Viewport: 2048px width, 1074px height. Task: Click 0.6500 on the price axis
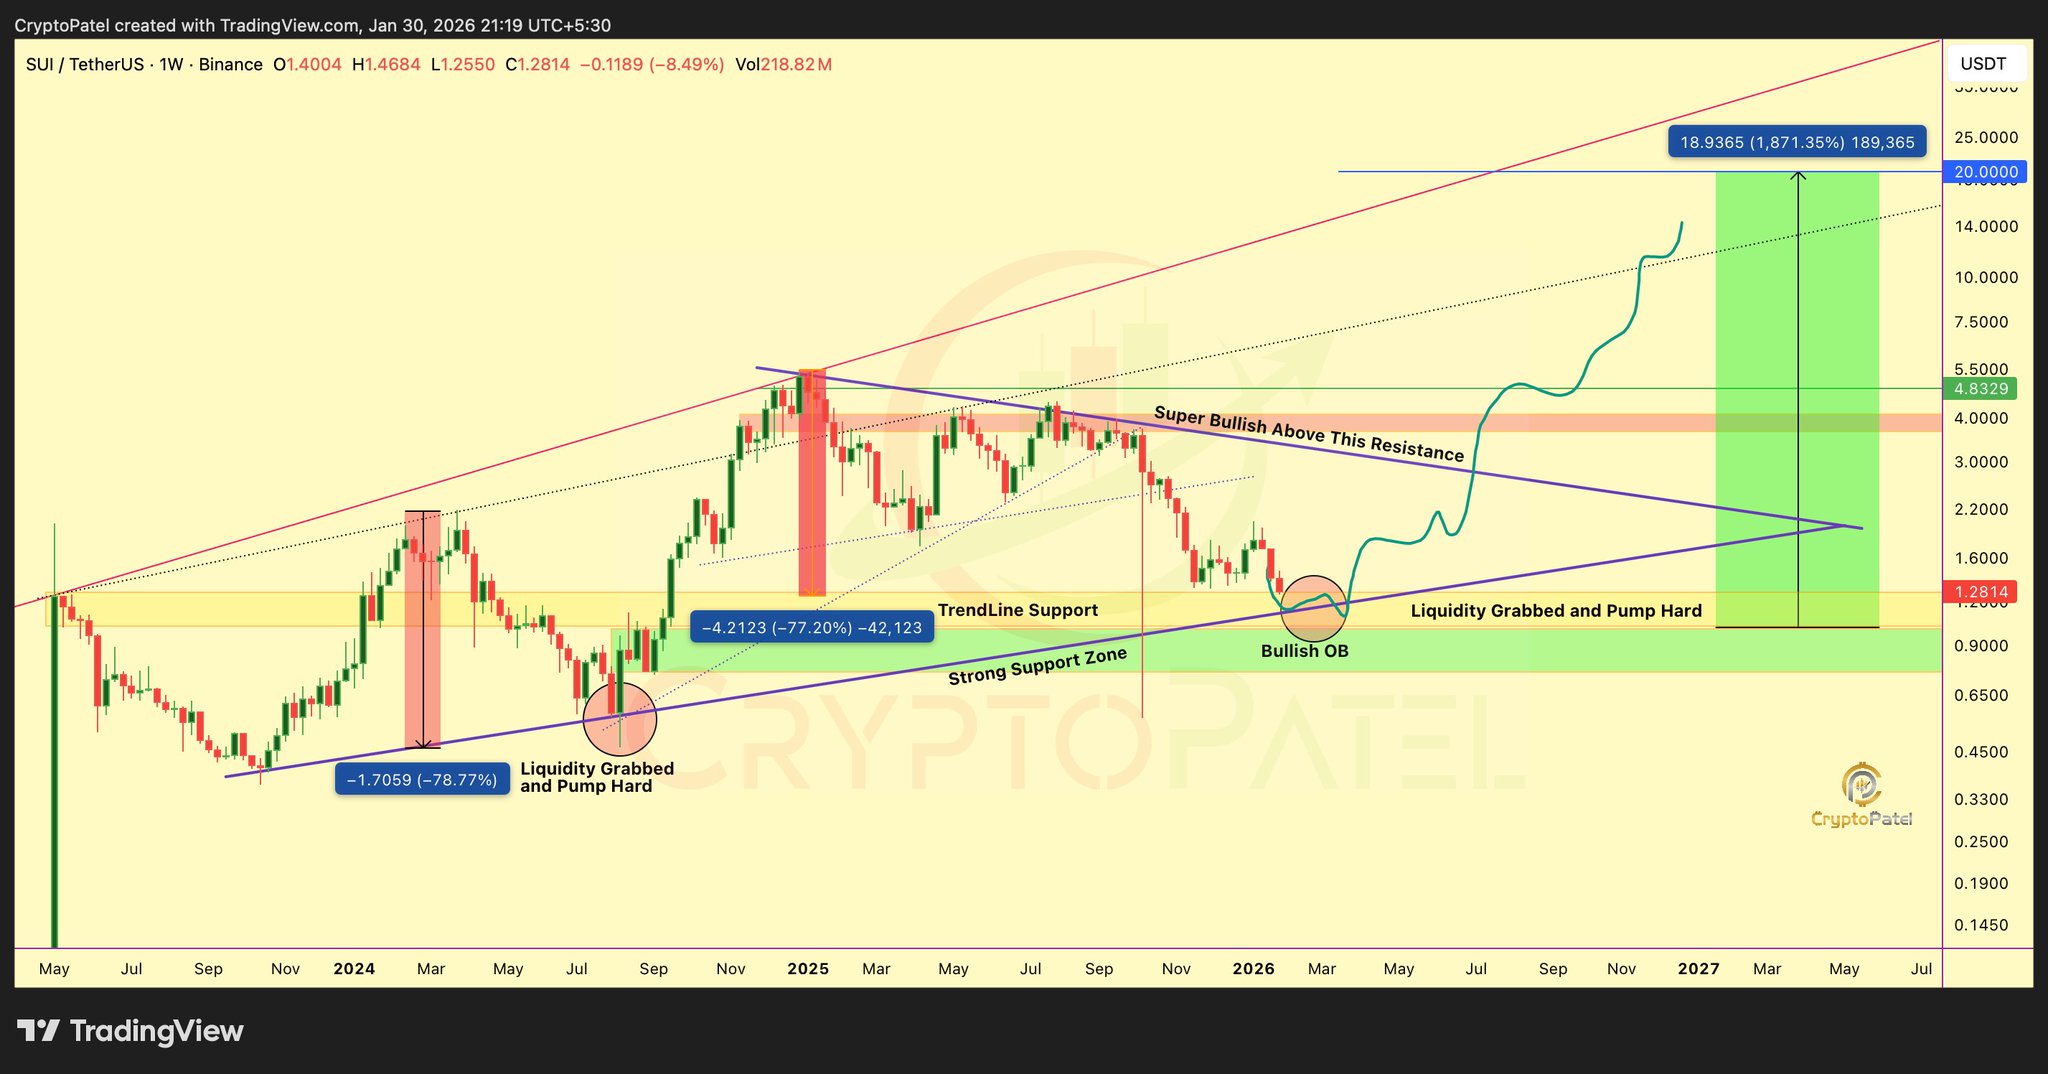click(1981, 695)
